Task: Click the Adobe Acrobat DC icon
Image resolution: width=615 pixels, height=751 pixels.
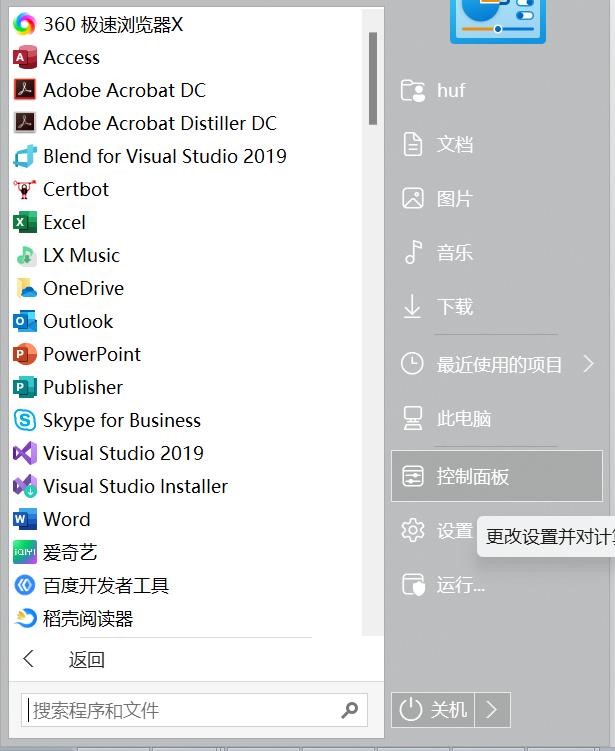Action: pos(24,90)
